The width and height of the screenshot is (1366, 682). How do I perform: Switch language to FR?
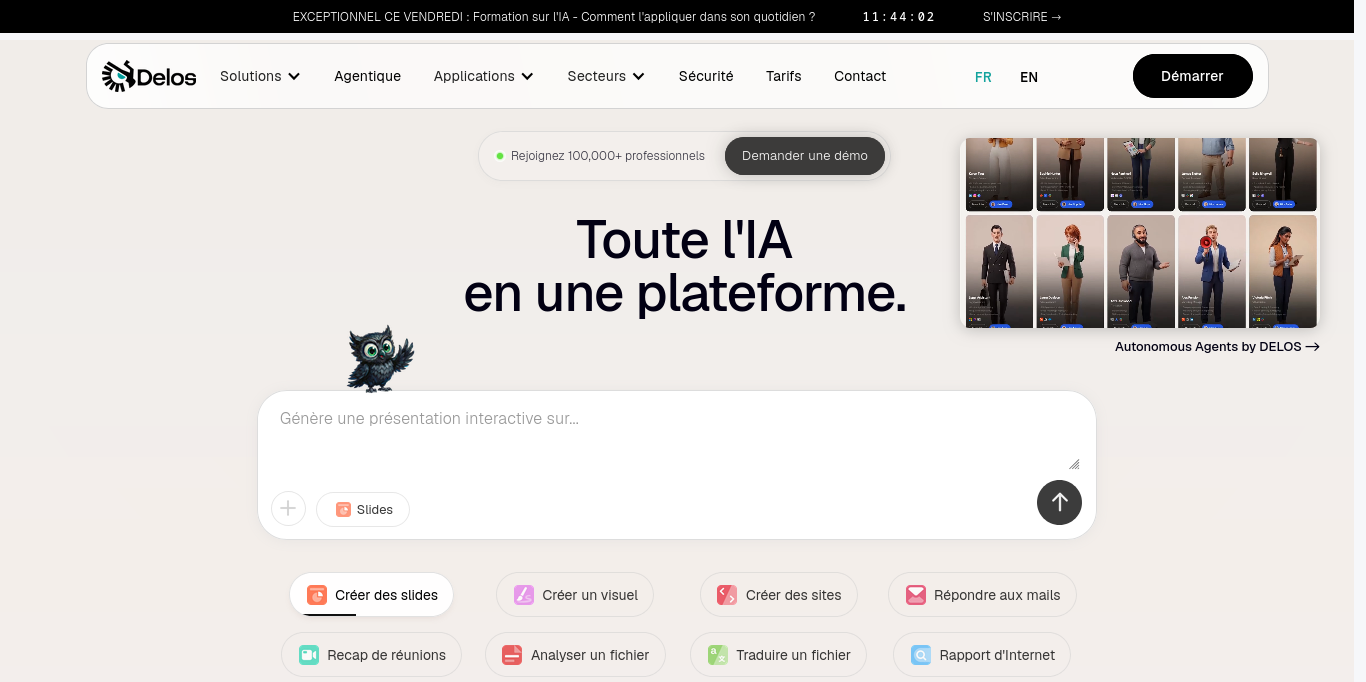(x=983, y=77)
